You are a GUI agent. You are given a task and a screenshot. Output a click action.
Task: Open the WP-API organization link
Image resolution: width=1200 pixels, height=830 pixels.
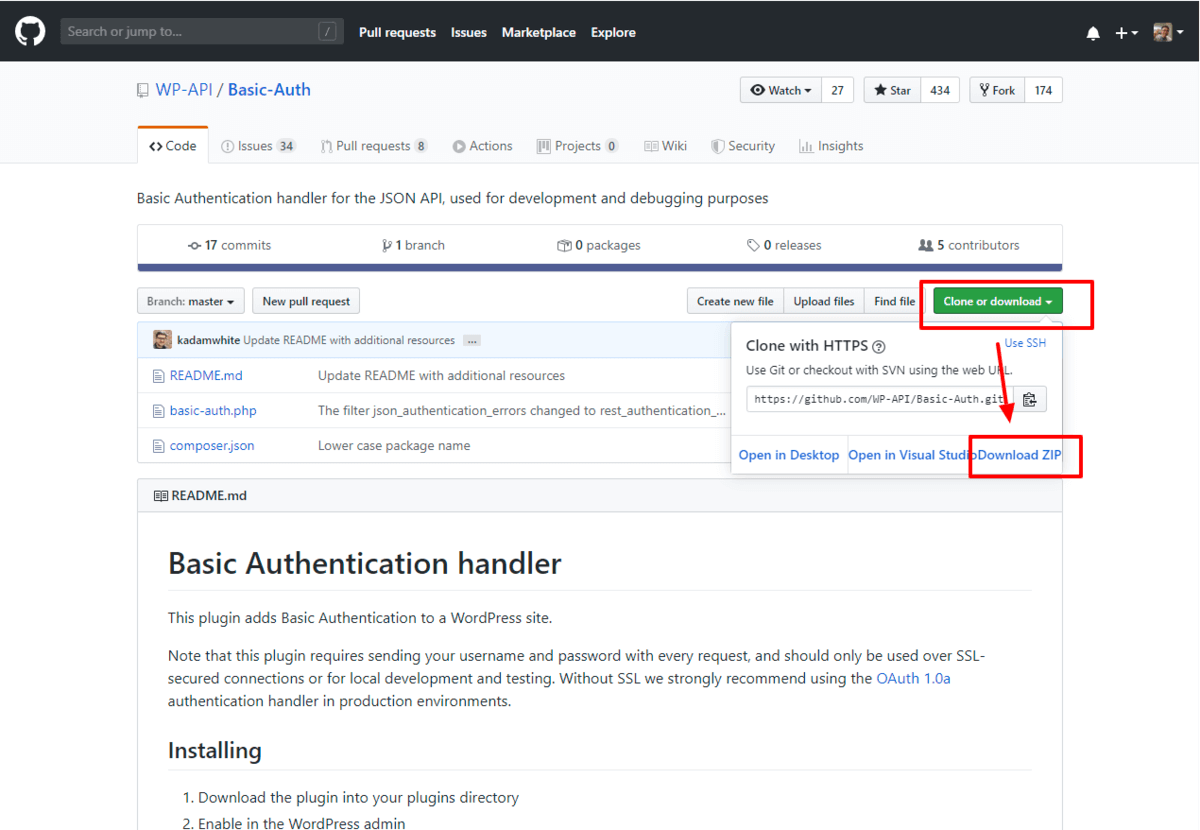pos(184,90)
